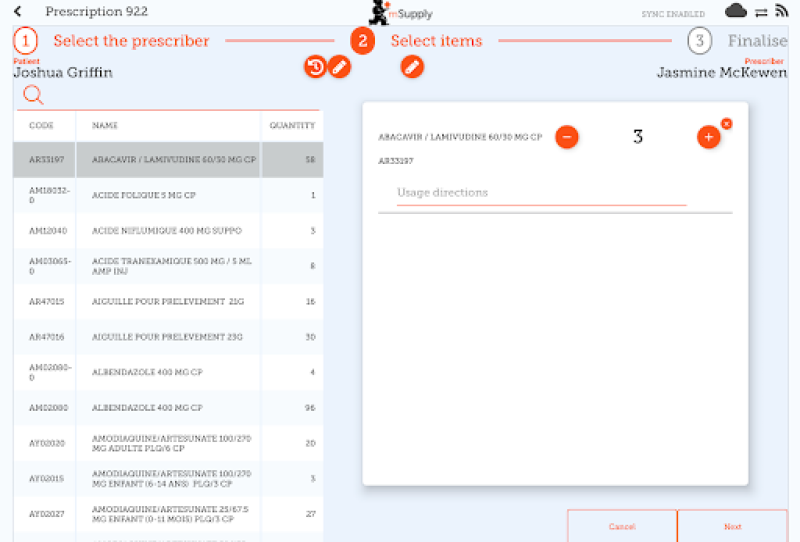The width and height of the screenshot is (800, 542).
Task: Click the wireless signal icon at top right
Action: point(782,12)
